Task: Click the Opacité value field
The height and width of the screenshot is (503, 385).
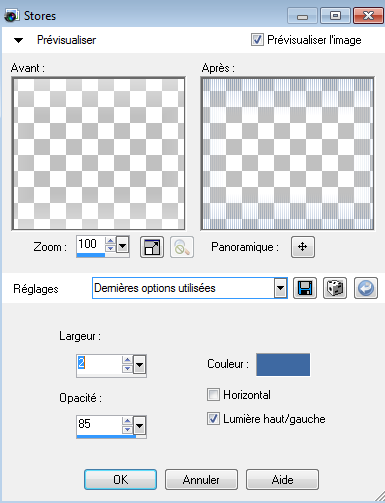Action: (99, 424)
